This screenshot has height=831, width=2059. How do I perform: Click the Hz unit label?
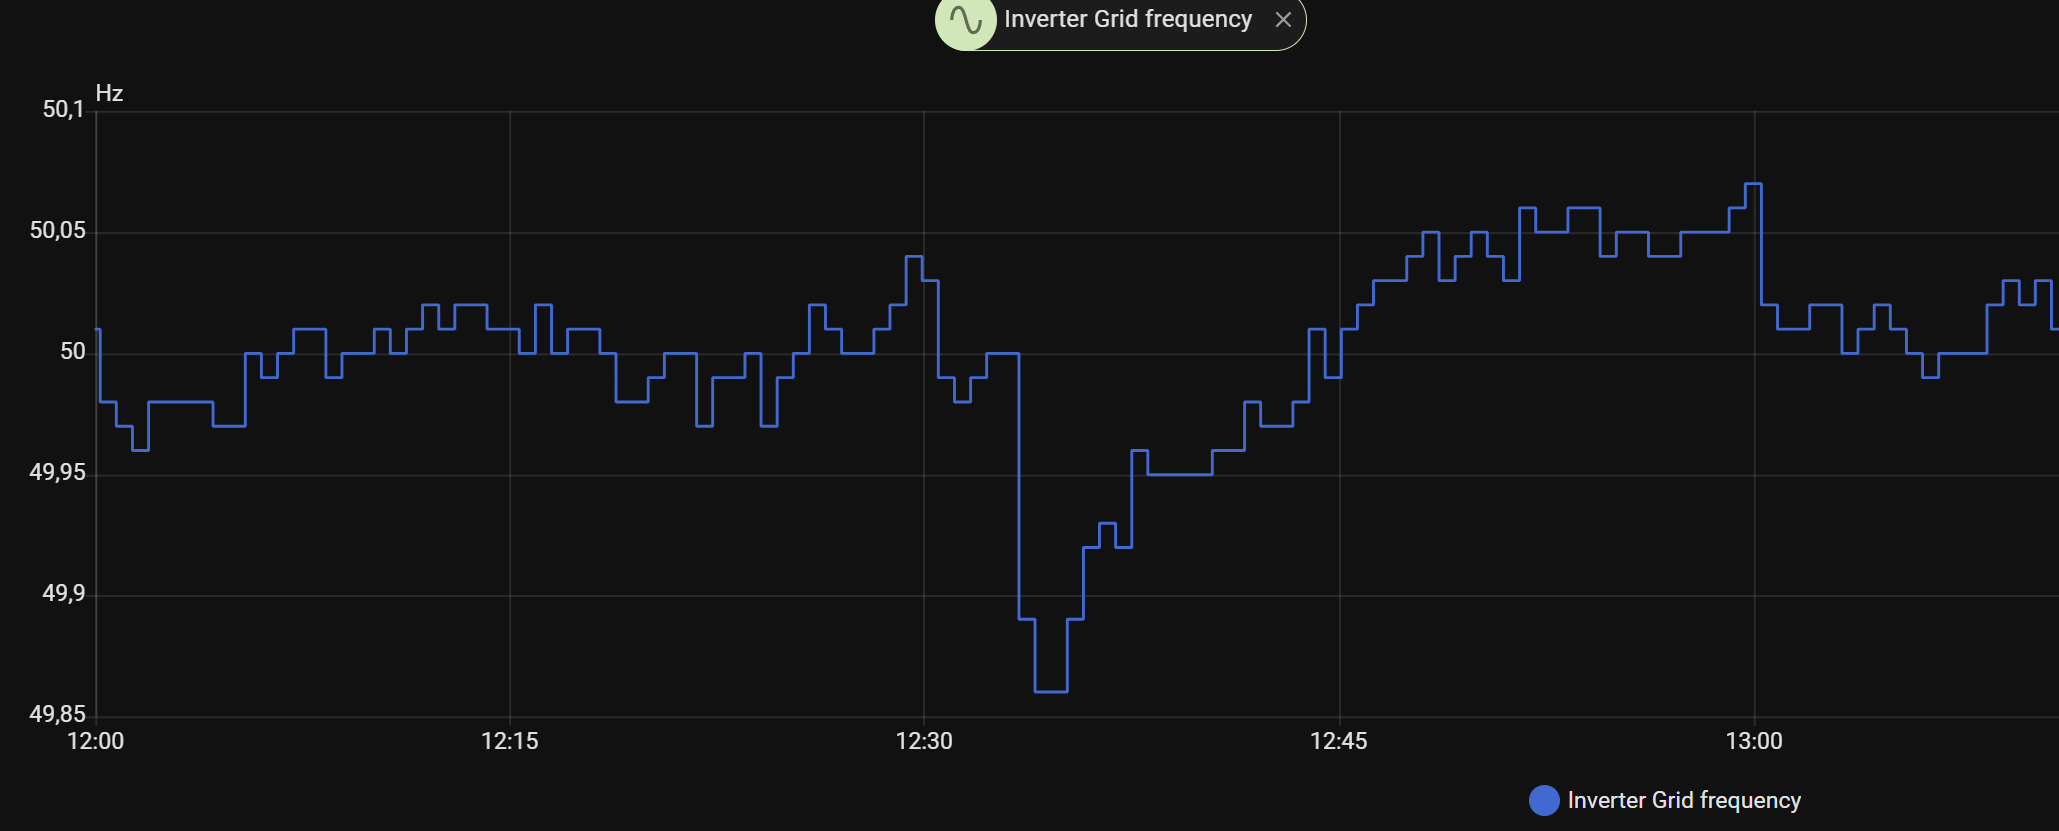pyautogui.click(x=109, y=94)
